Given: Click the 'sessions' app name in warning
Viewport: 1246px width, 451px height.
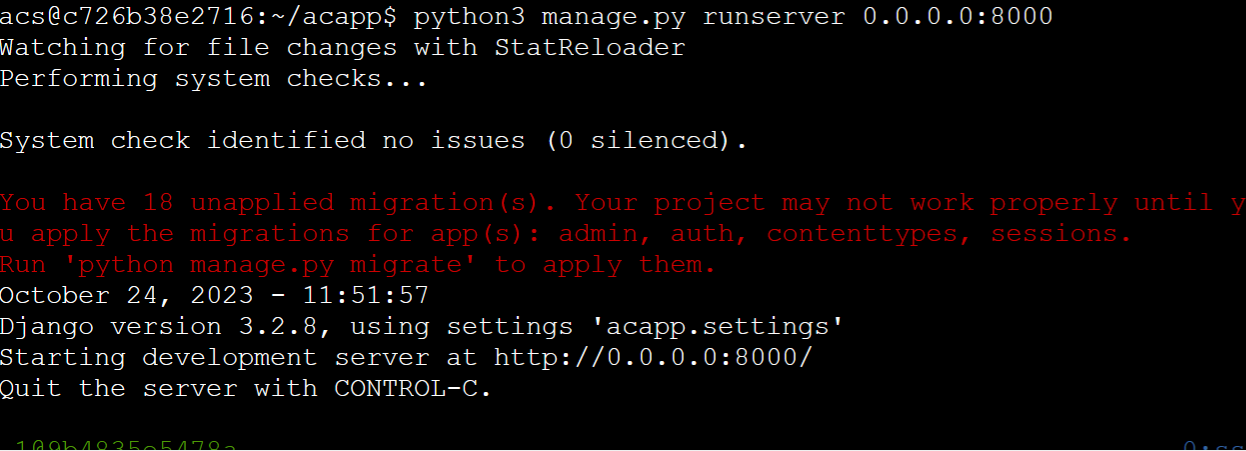Looking at the screenshot, I should pyautogui.click(x=1060, y=234).
